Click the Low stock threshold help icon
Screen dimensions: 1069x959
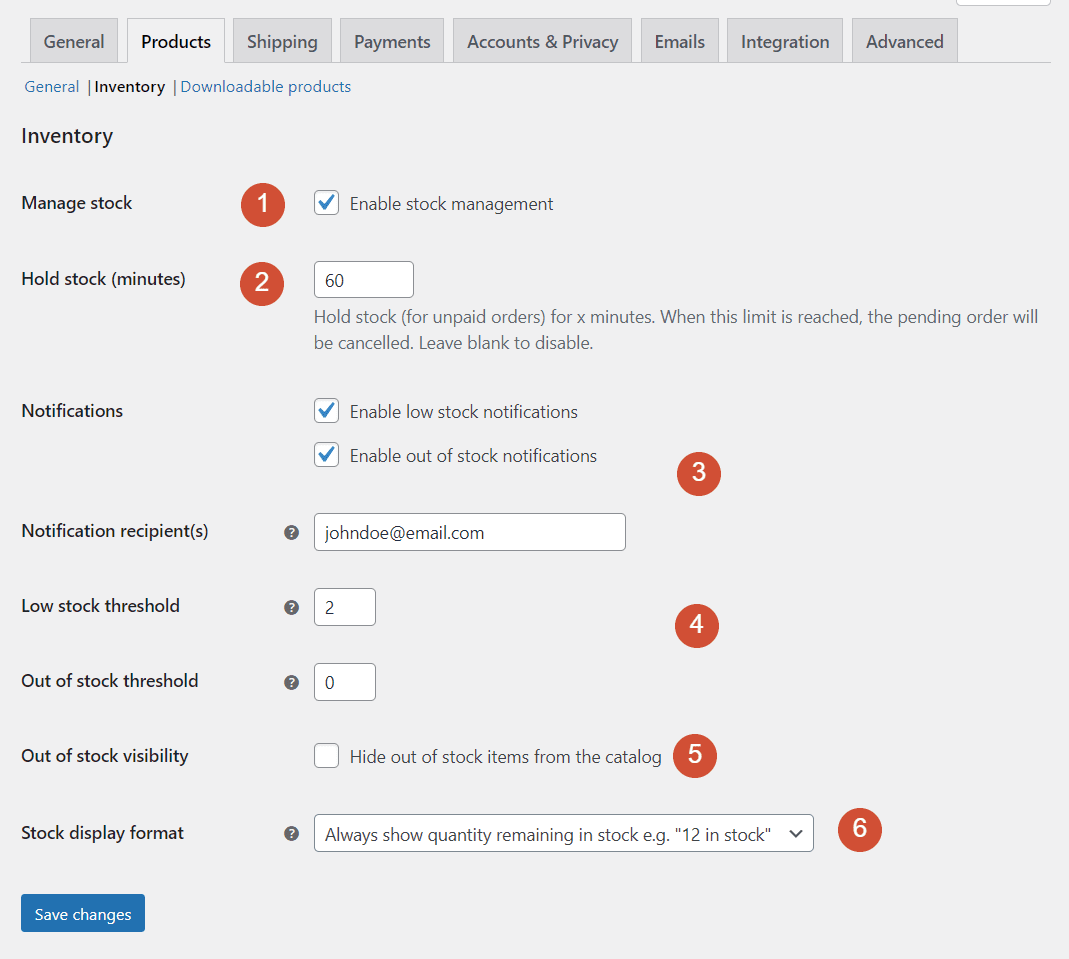click(x=291, y=607)
